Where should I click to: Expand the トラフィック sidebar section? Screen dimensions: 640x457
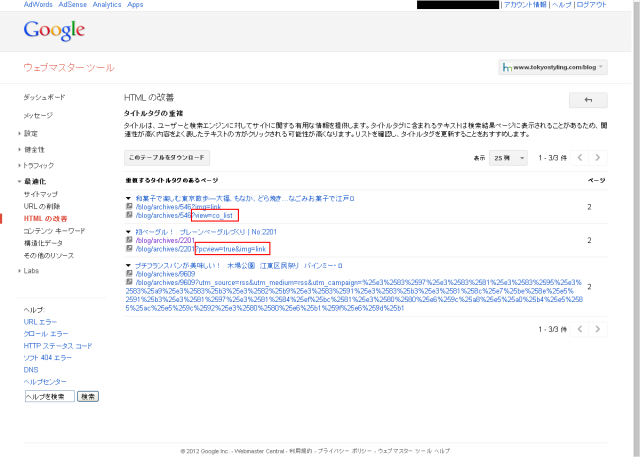tap(20, 165)
